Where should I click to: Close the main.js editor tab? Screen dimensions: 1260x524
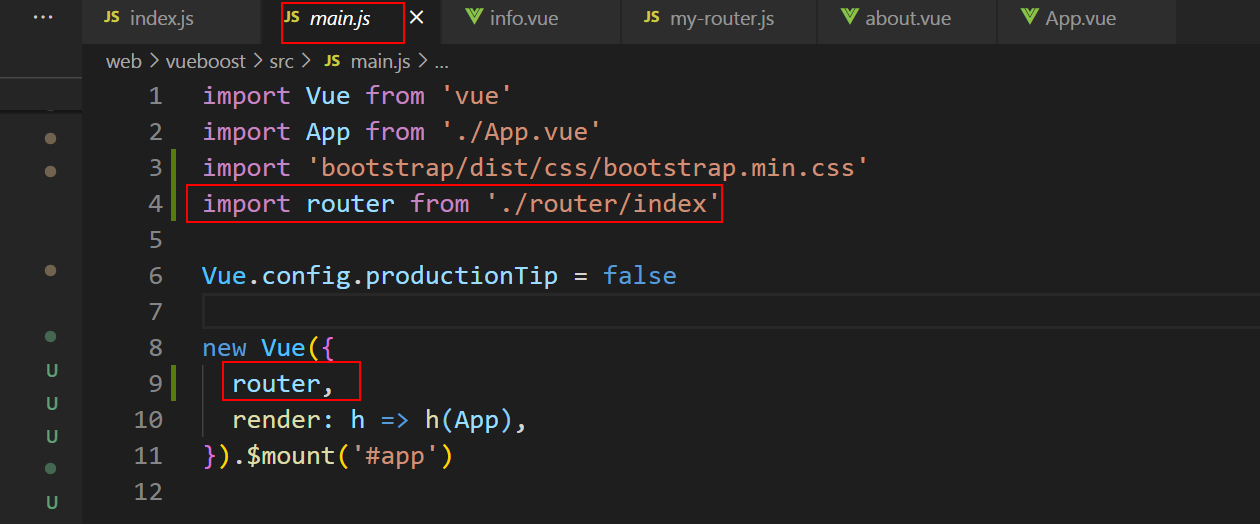click(417, 18)
